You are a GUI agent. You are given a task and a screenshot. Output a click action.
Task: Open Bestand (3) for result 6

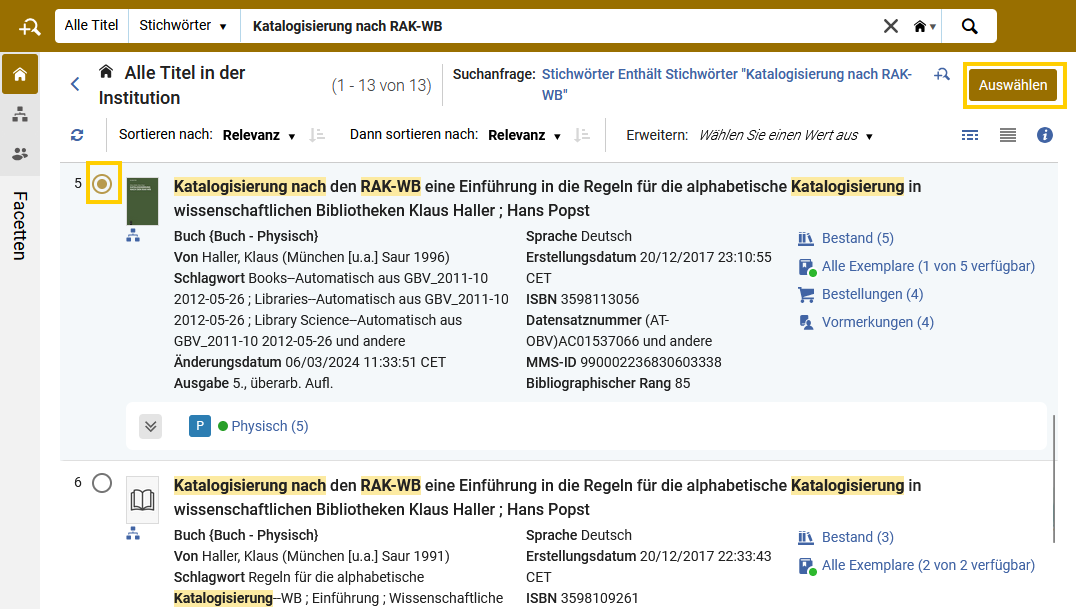tap(857, 537)
